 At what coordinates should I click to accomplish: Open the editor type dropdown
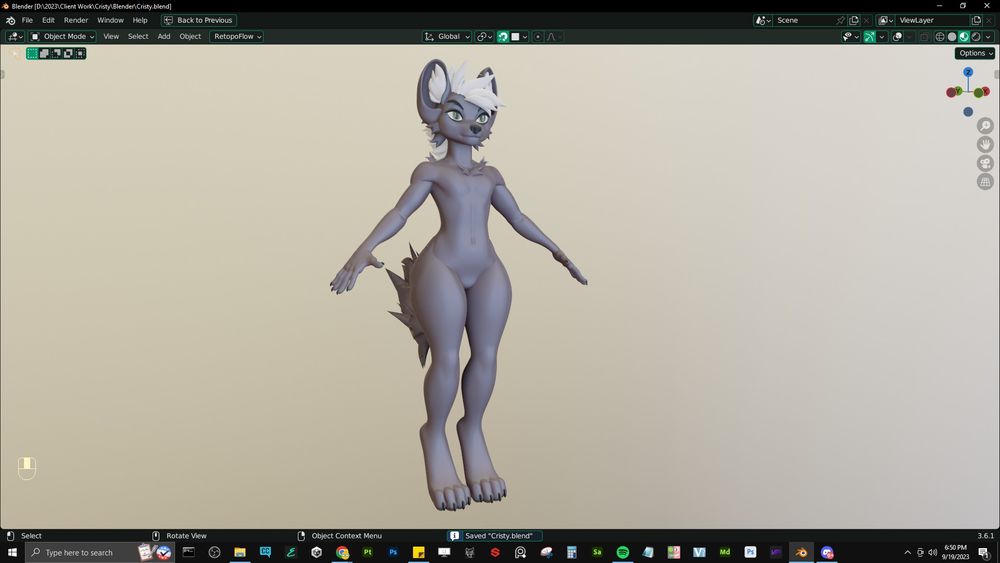click(15, 36)
